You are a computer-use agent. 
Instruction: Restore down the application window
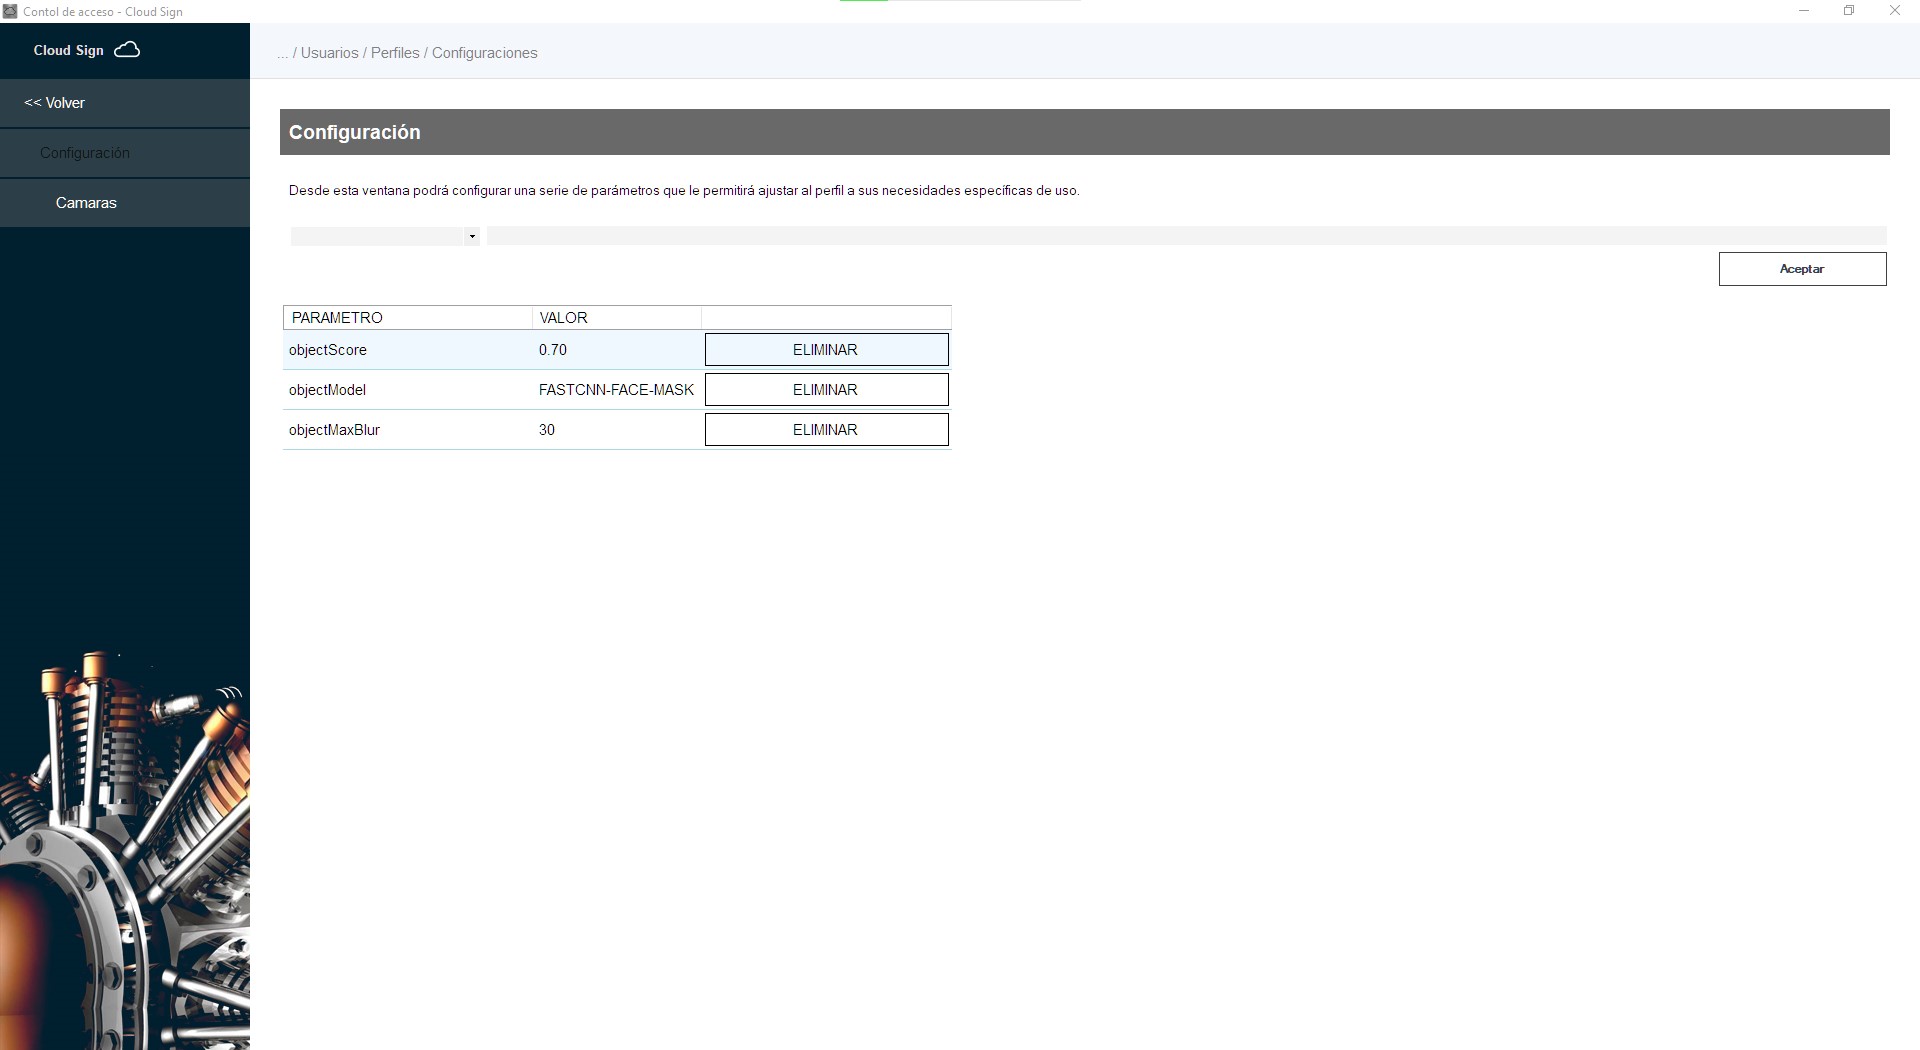(x=1849, y=11)
